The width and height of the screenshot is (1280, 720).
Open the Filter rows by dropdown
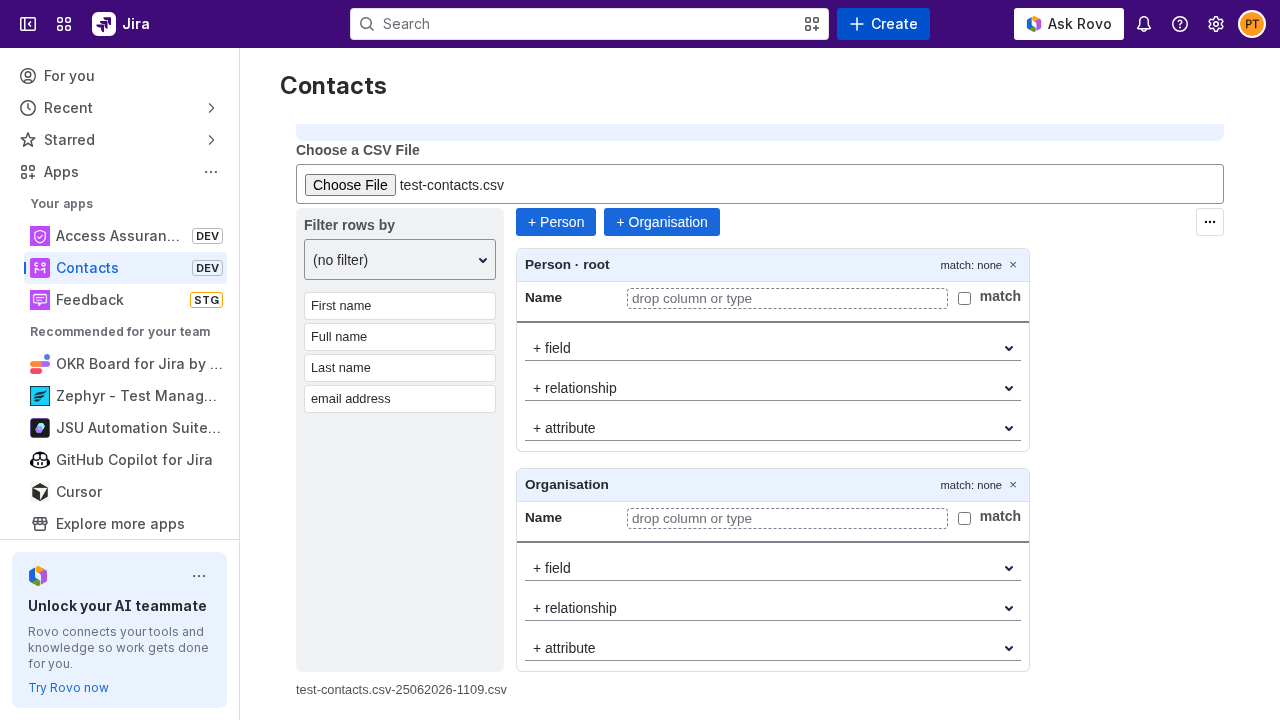pos(400,260)
